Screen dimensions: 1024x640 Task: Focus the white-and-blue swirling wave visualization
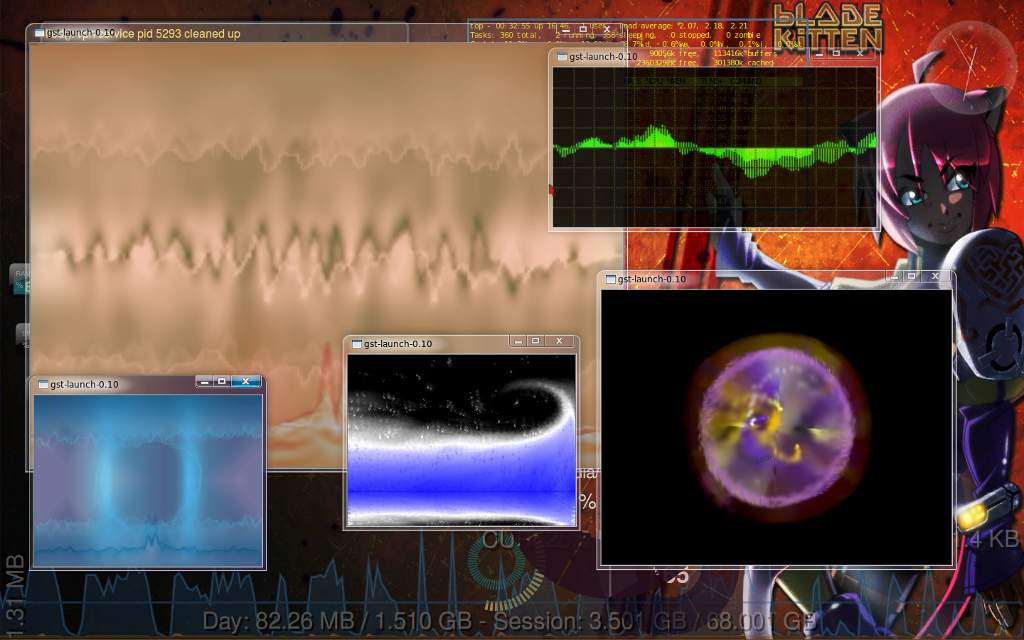click(461, 440)
